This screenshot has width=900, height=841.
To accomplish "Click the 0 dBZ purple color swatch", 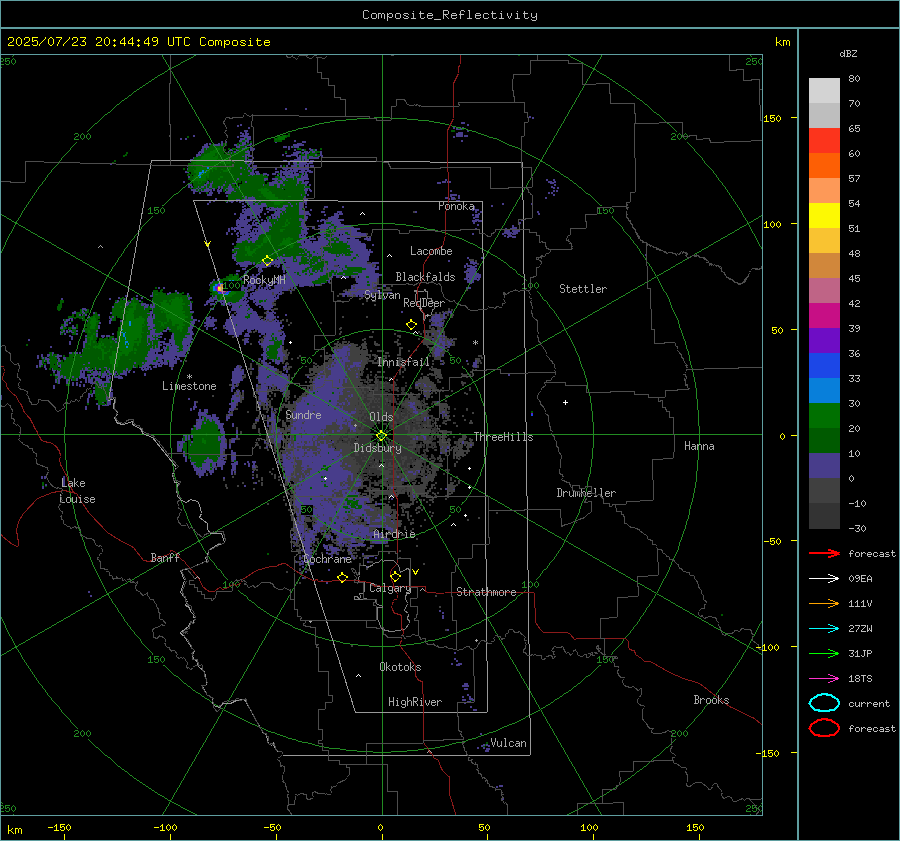I will point(824,465).
